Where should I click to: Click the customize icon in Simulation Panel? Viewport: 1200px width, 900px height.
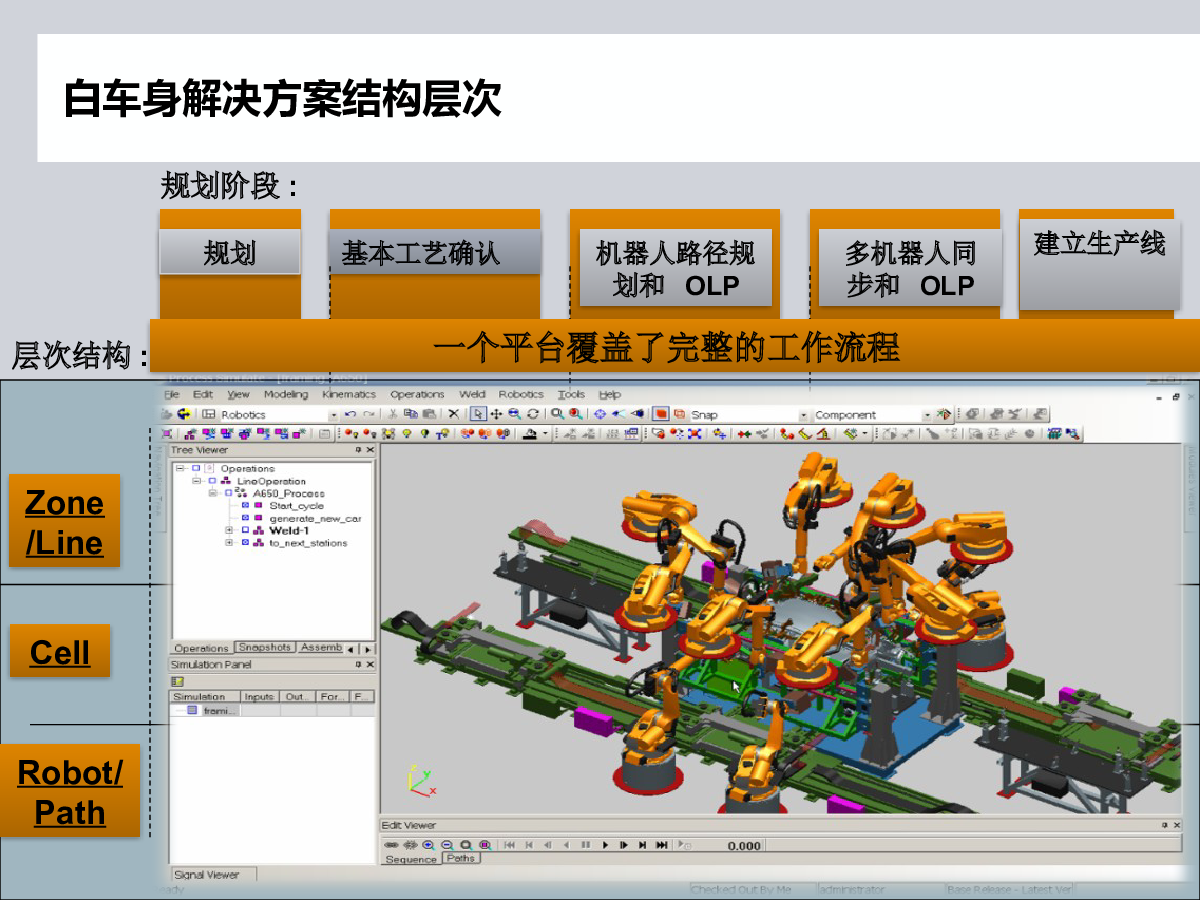179,681
